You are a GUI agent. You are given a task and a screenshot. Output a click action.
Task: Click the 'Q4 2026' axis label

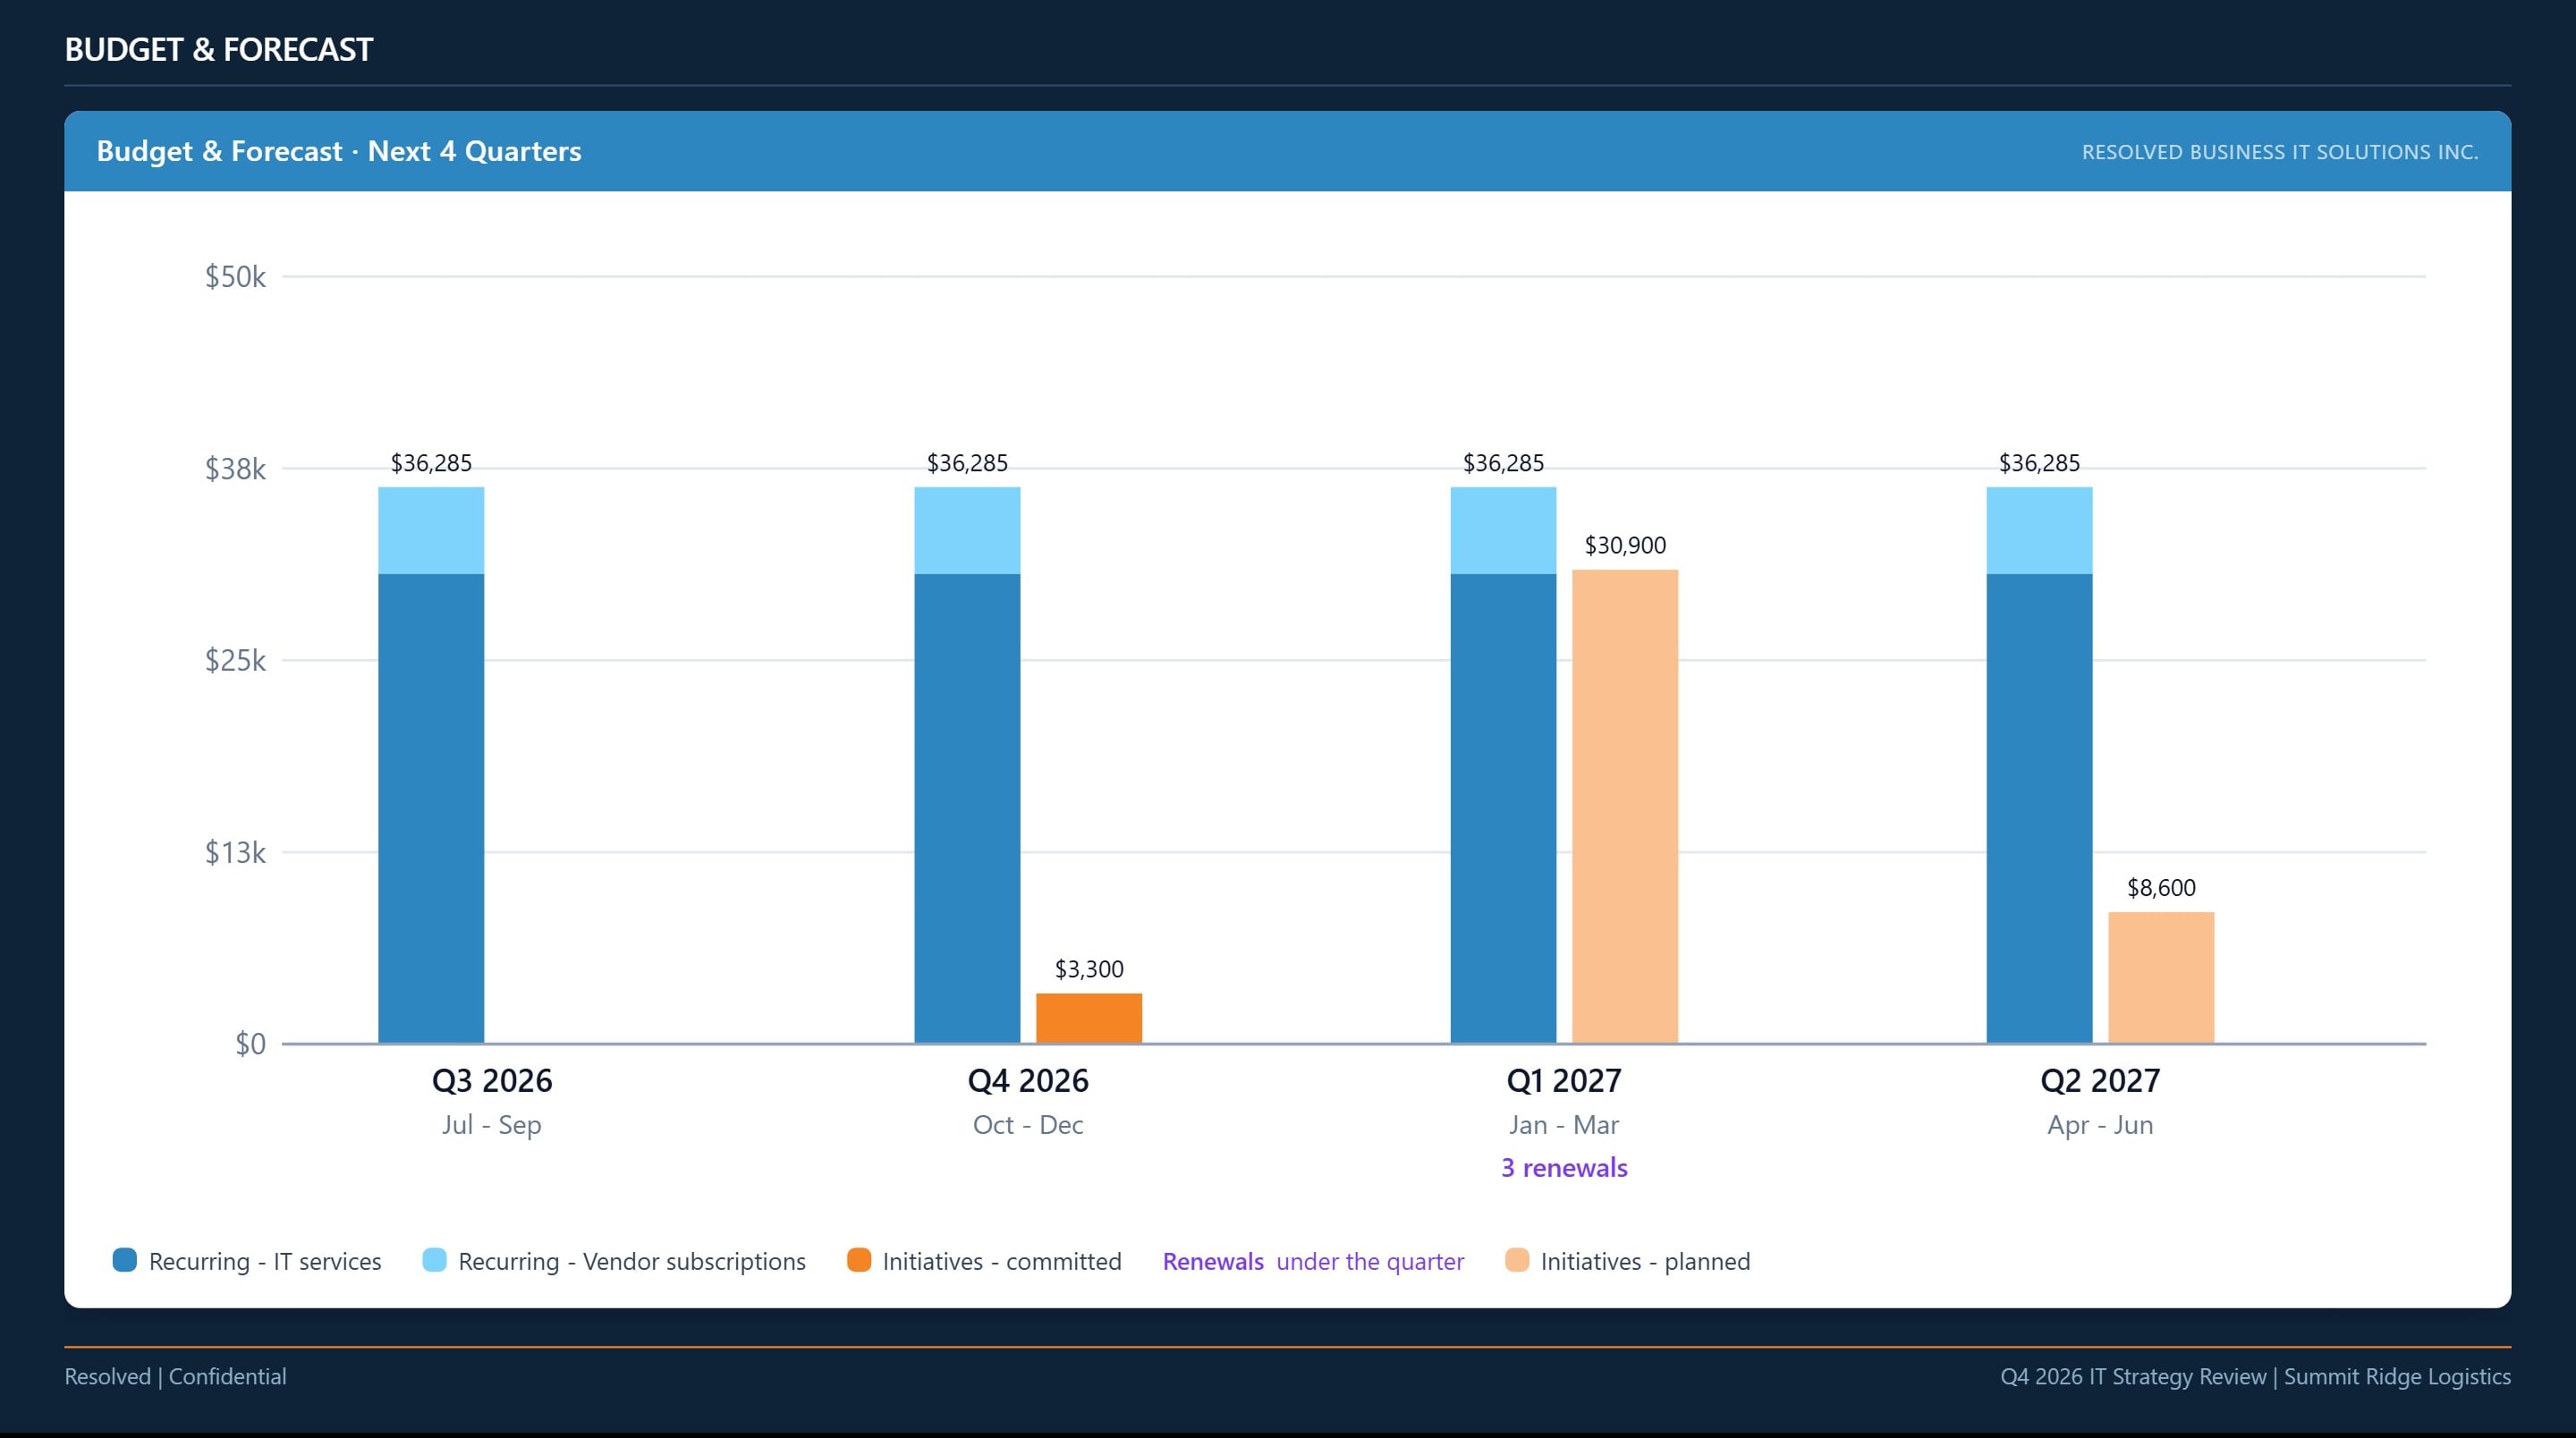(x=1028, y=1080)
